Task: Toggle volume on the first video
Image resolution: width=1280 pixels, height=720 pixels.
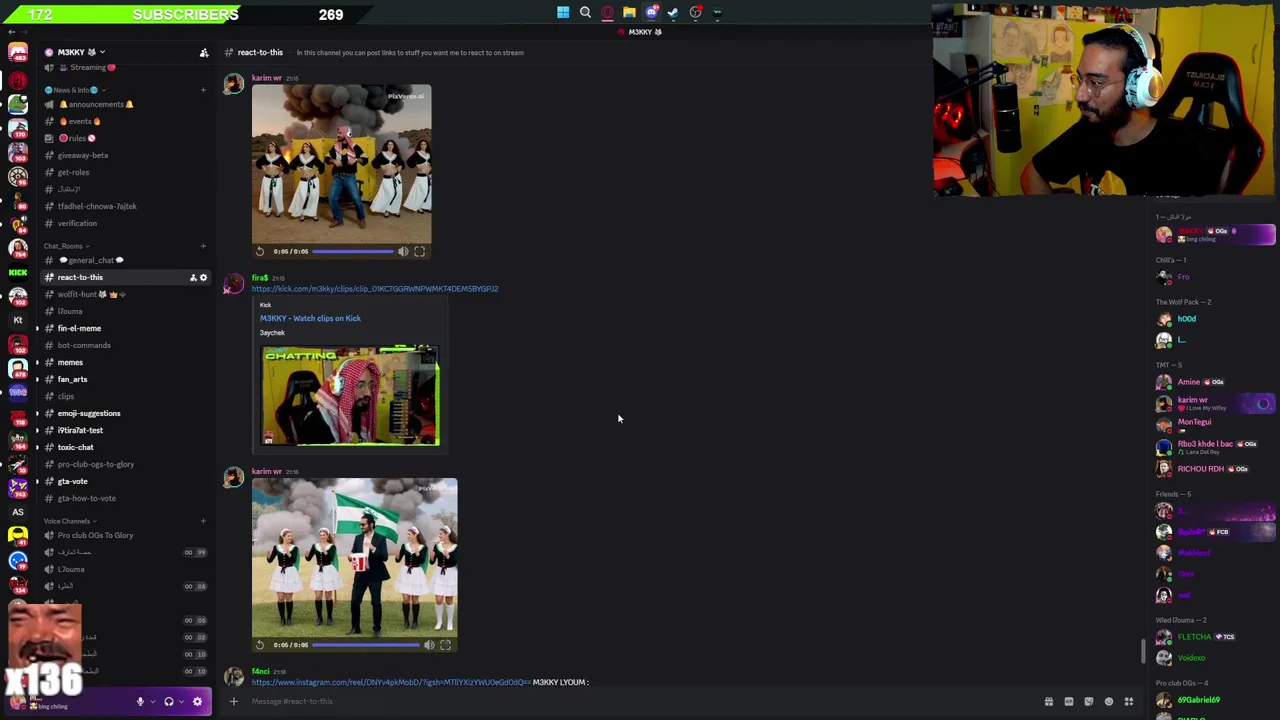Action: [403, 251]
